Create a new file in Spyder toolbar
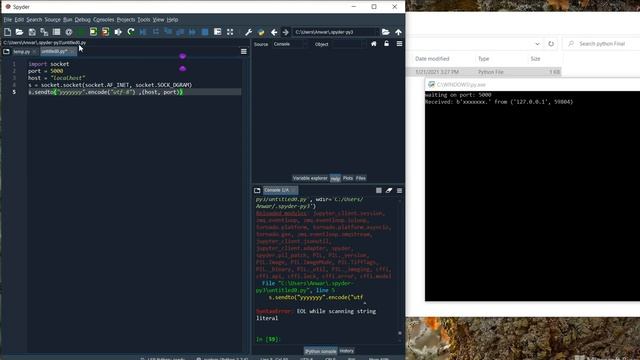Screen dimensions: 640x360 pos(7,32)
